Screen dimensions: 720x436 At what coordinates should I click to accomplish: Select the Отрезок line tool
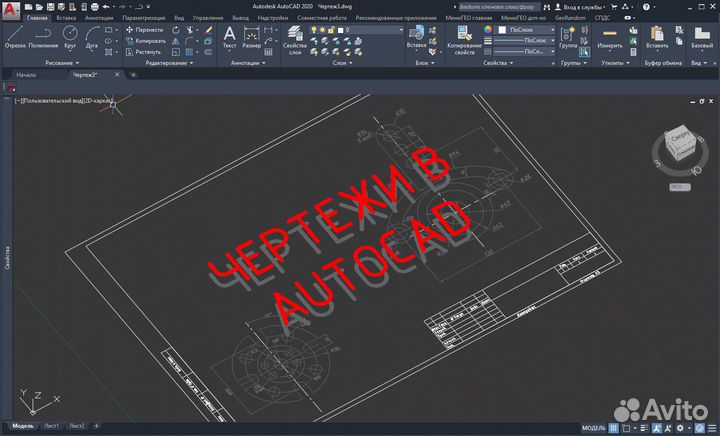[15, 37]
